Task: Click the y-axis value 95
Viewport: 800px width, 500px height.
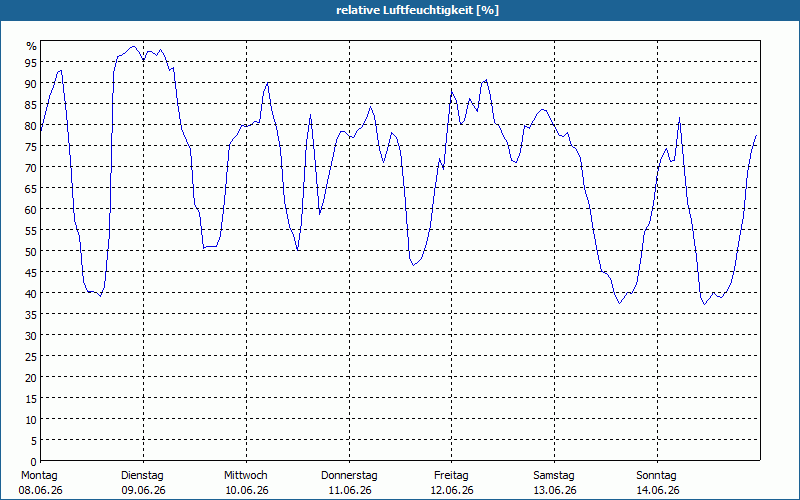Action: coord(31,62)
